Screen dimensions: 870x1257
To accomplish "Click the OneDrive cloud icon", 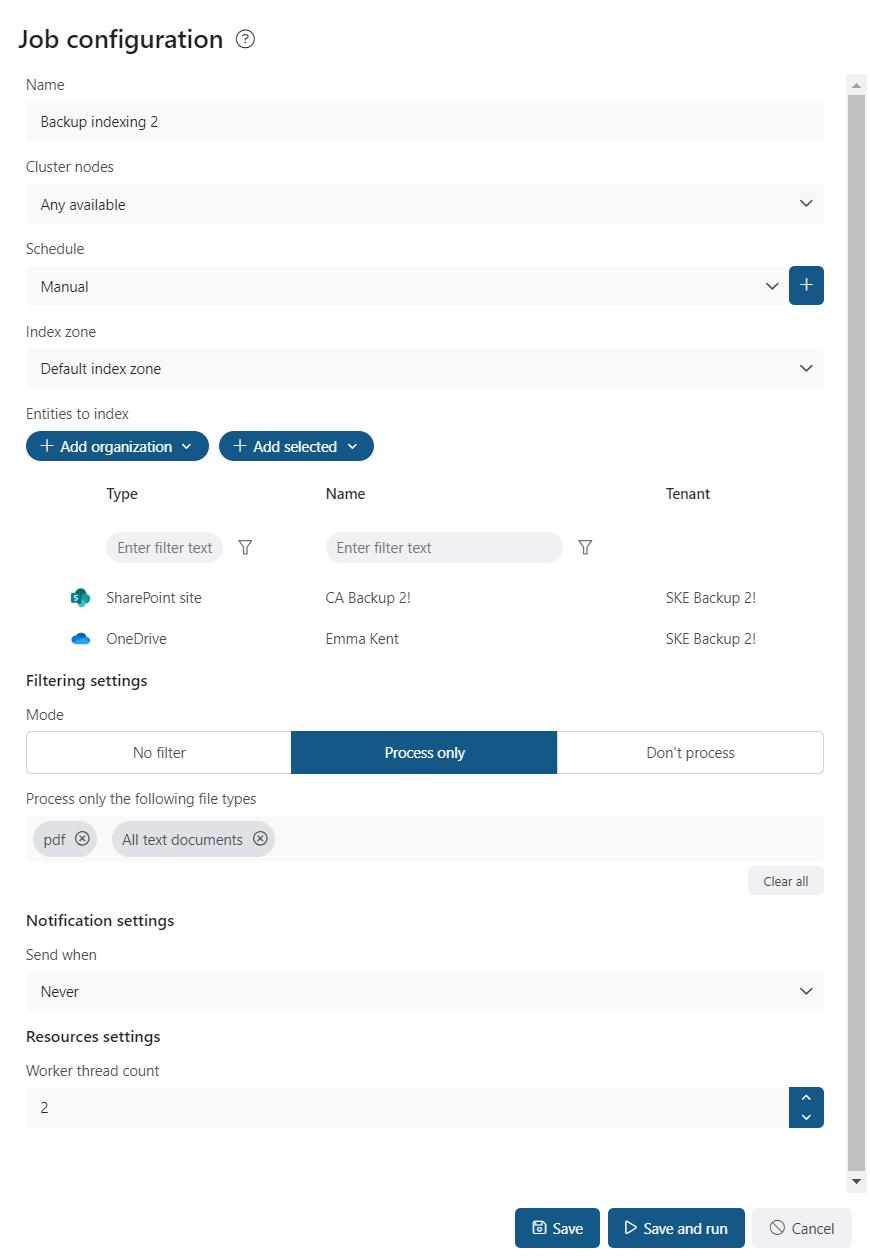I will pyautogui.click(x=80, y=639).
